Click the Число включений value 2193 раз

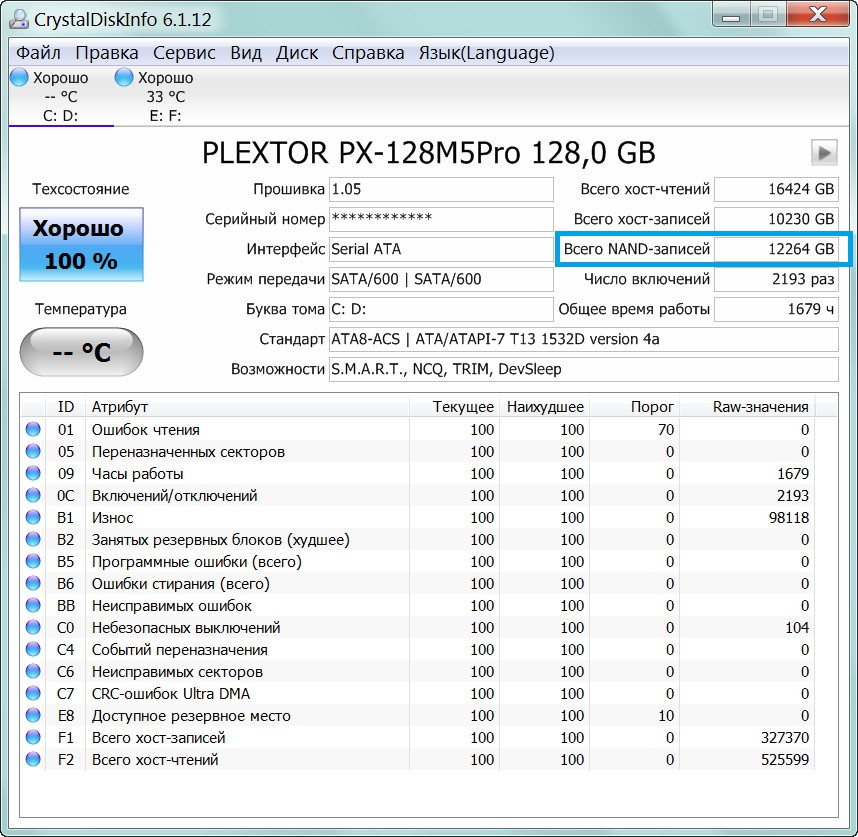[776, 280]
